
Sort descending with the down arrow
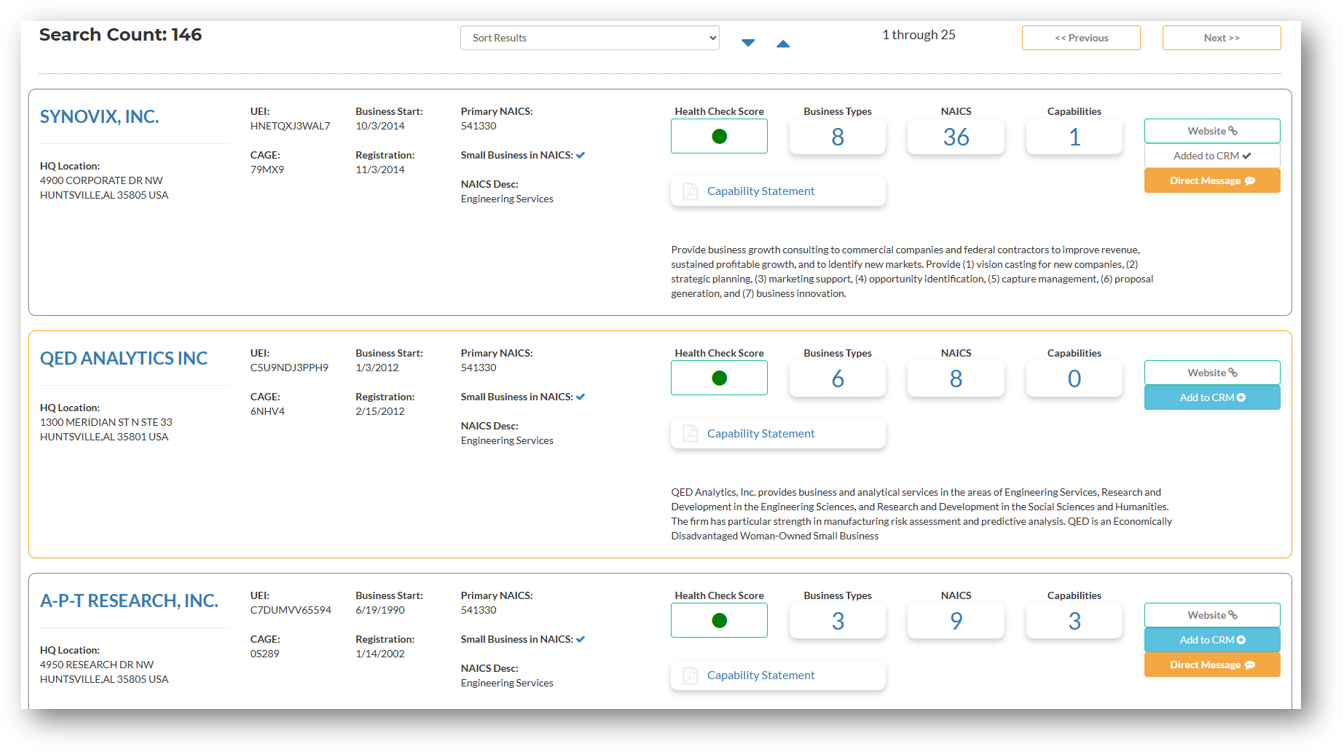(748, 43)
